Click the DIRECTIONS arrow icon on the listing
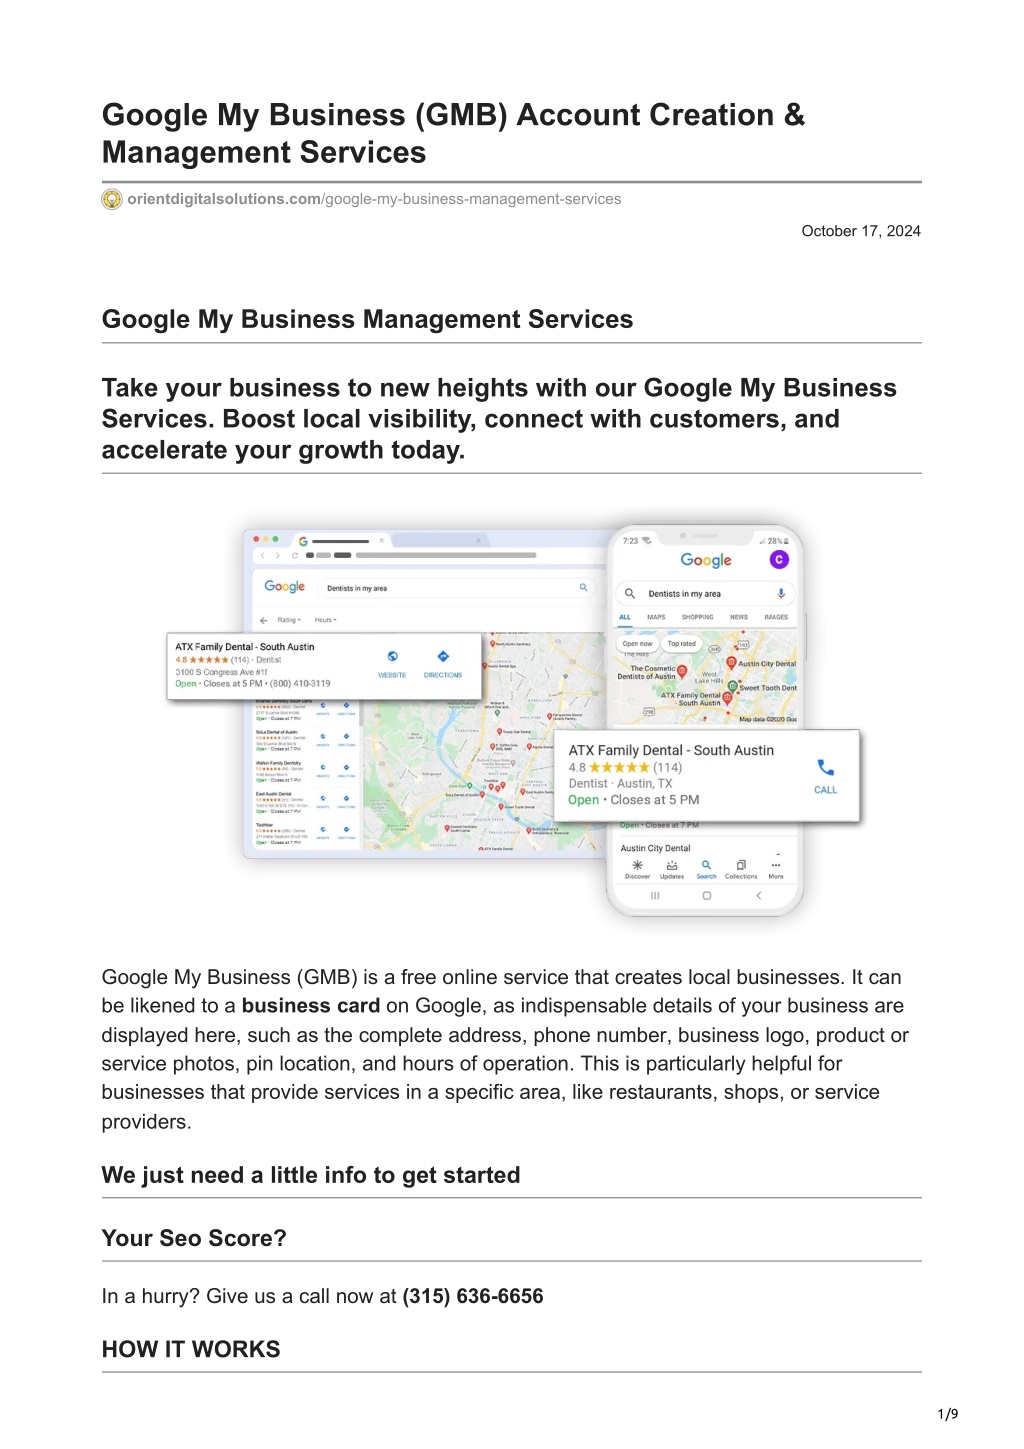Image resolution: width=1024 pixels, height=1449 pixels. (x=443, y=657)
